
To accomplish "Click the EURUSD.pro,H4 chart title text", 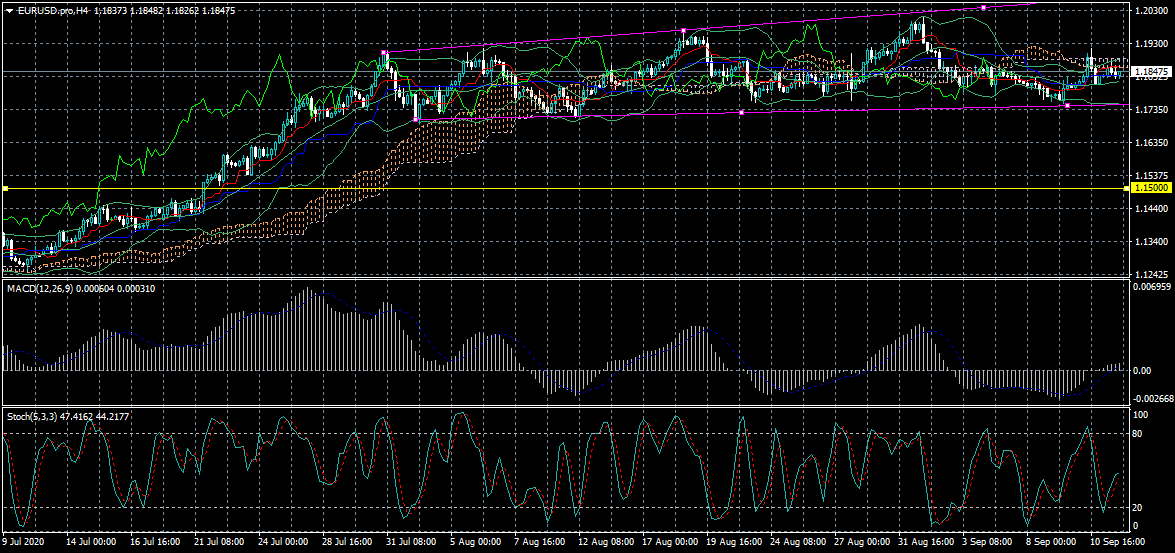I will (x=54, y=9).
